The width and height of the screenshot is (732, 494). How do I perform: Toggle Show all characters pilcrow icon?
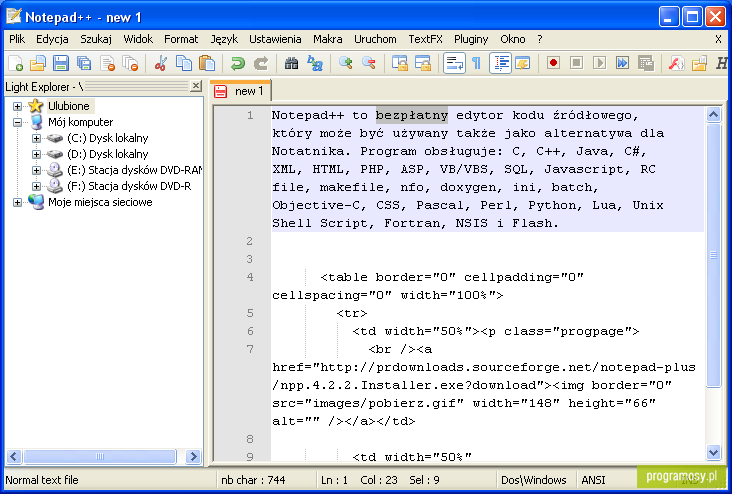coord(477,63)
